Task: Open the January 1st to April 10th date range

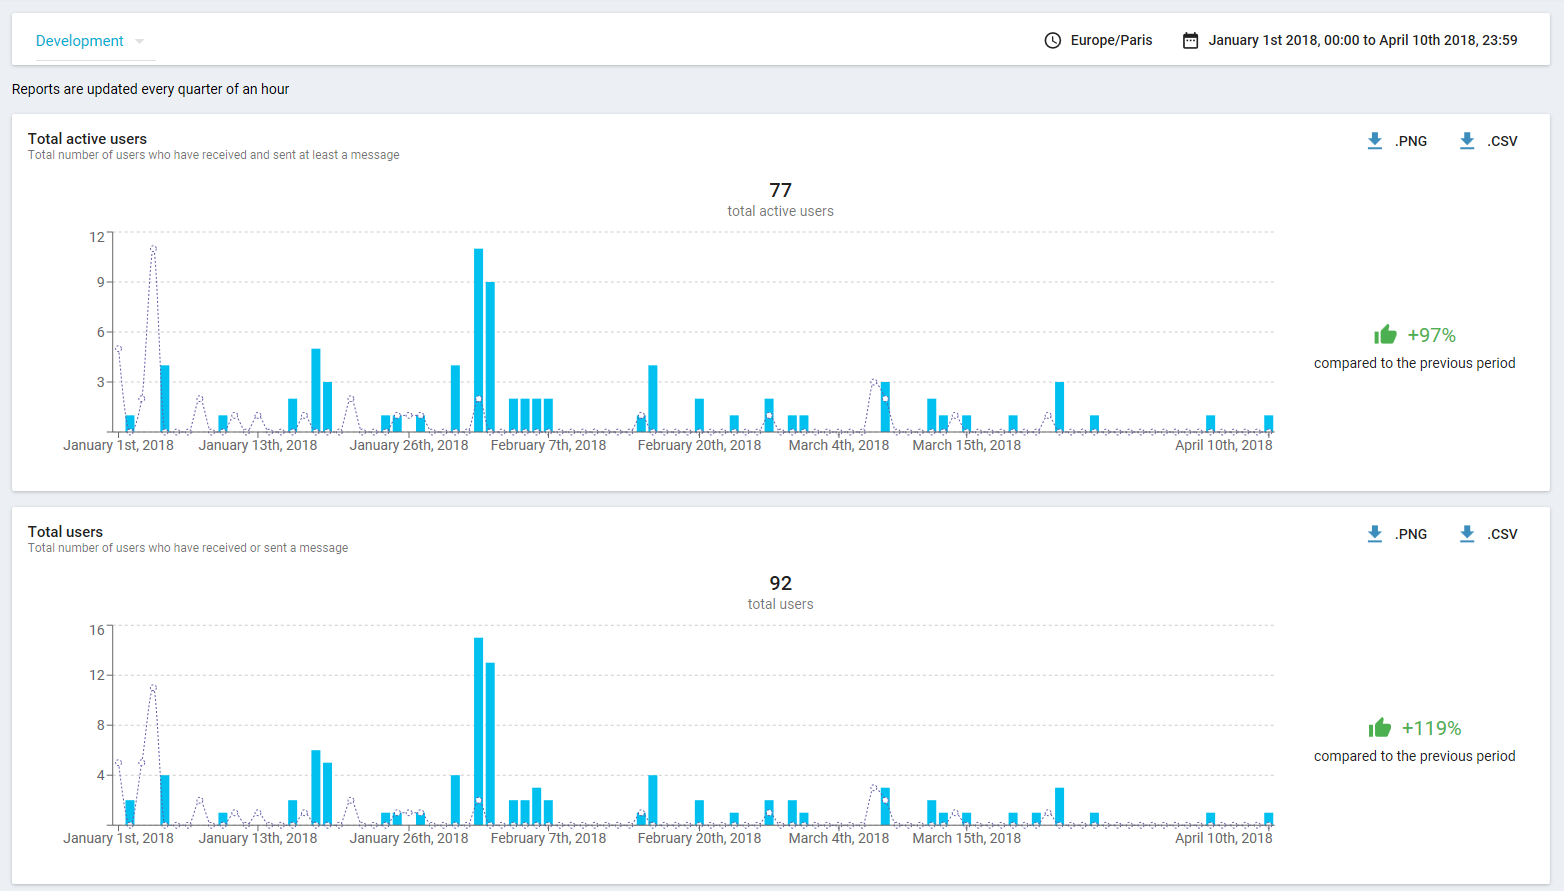Action: pos(1362,41)
